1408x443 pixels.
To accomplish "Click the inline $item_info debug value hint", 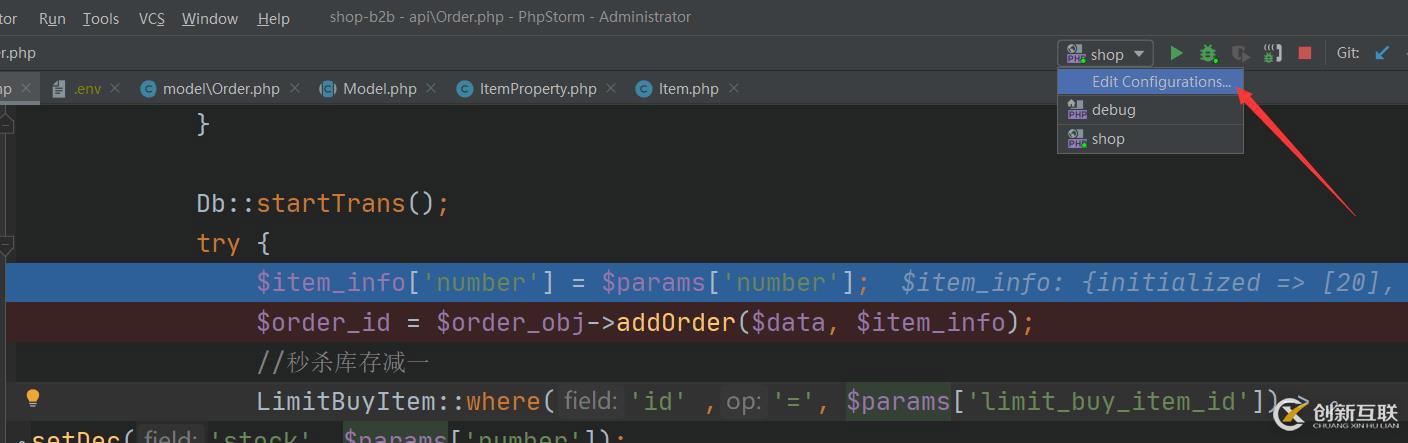I will pyautogui.click(x=1147, y=282).
